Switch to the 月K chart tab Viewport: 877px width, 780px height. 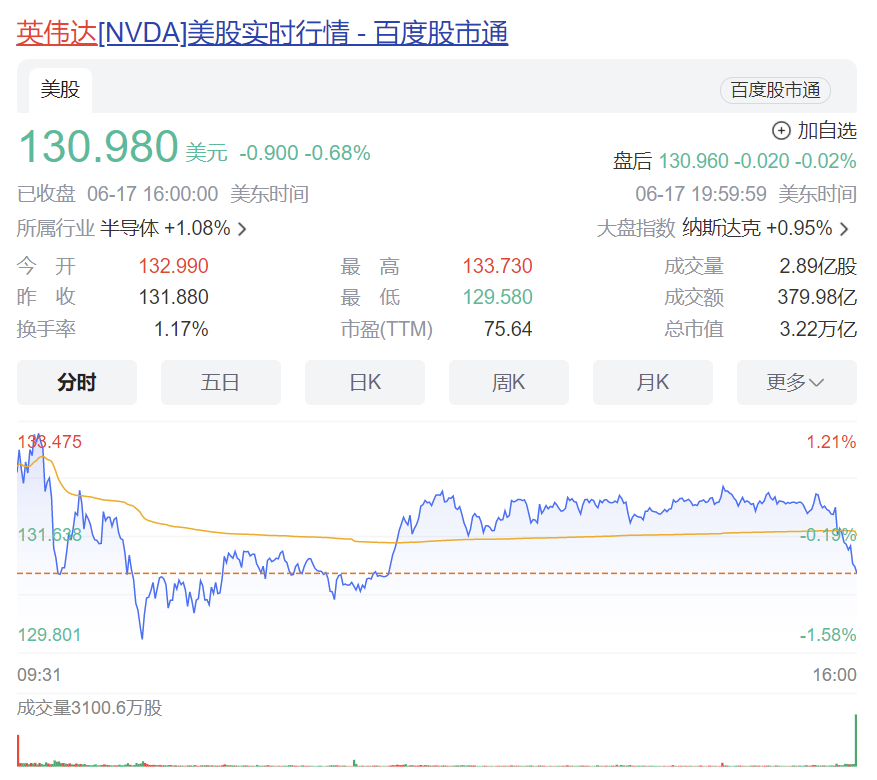tap(653, 382)
